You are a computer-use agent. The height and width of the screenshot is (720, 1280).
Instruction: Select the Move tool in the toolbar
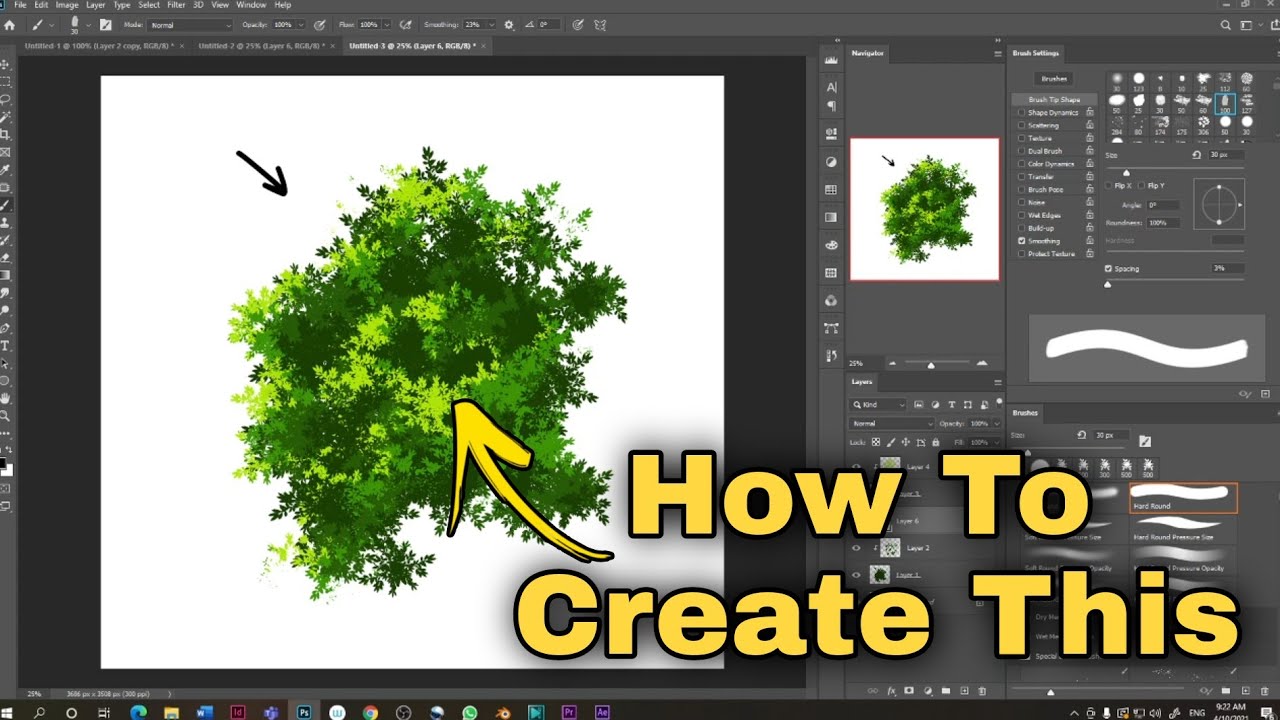[6, 64]
